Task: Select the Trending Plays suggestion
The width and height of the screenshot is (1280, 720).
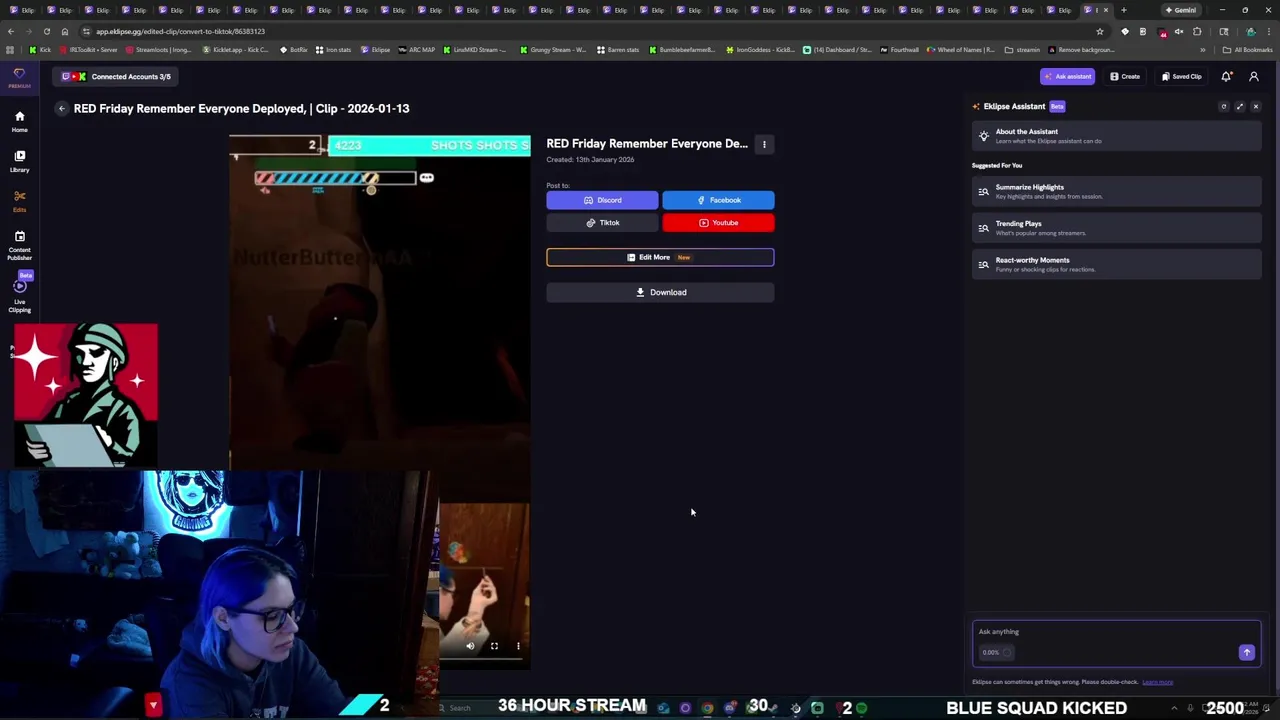Action: [x=1116, y=228]
